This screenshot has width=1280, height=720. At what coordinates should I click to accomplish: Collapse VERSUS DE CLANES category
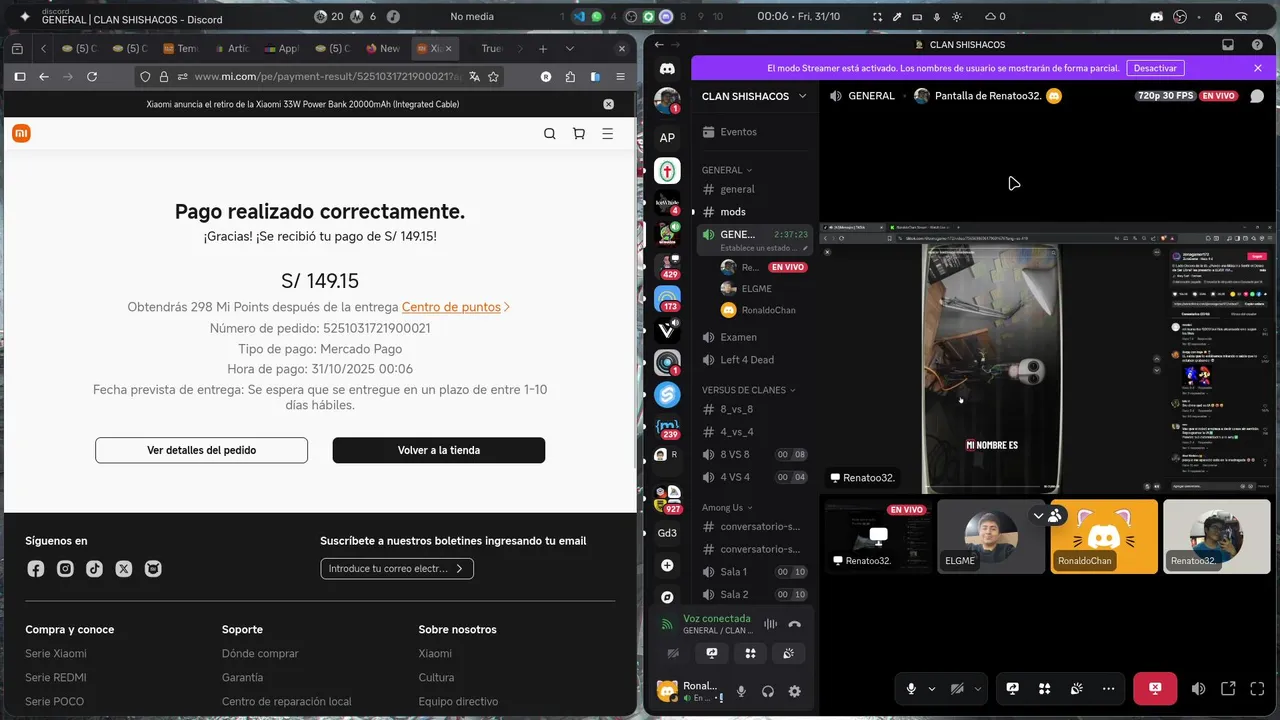749,390
